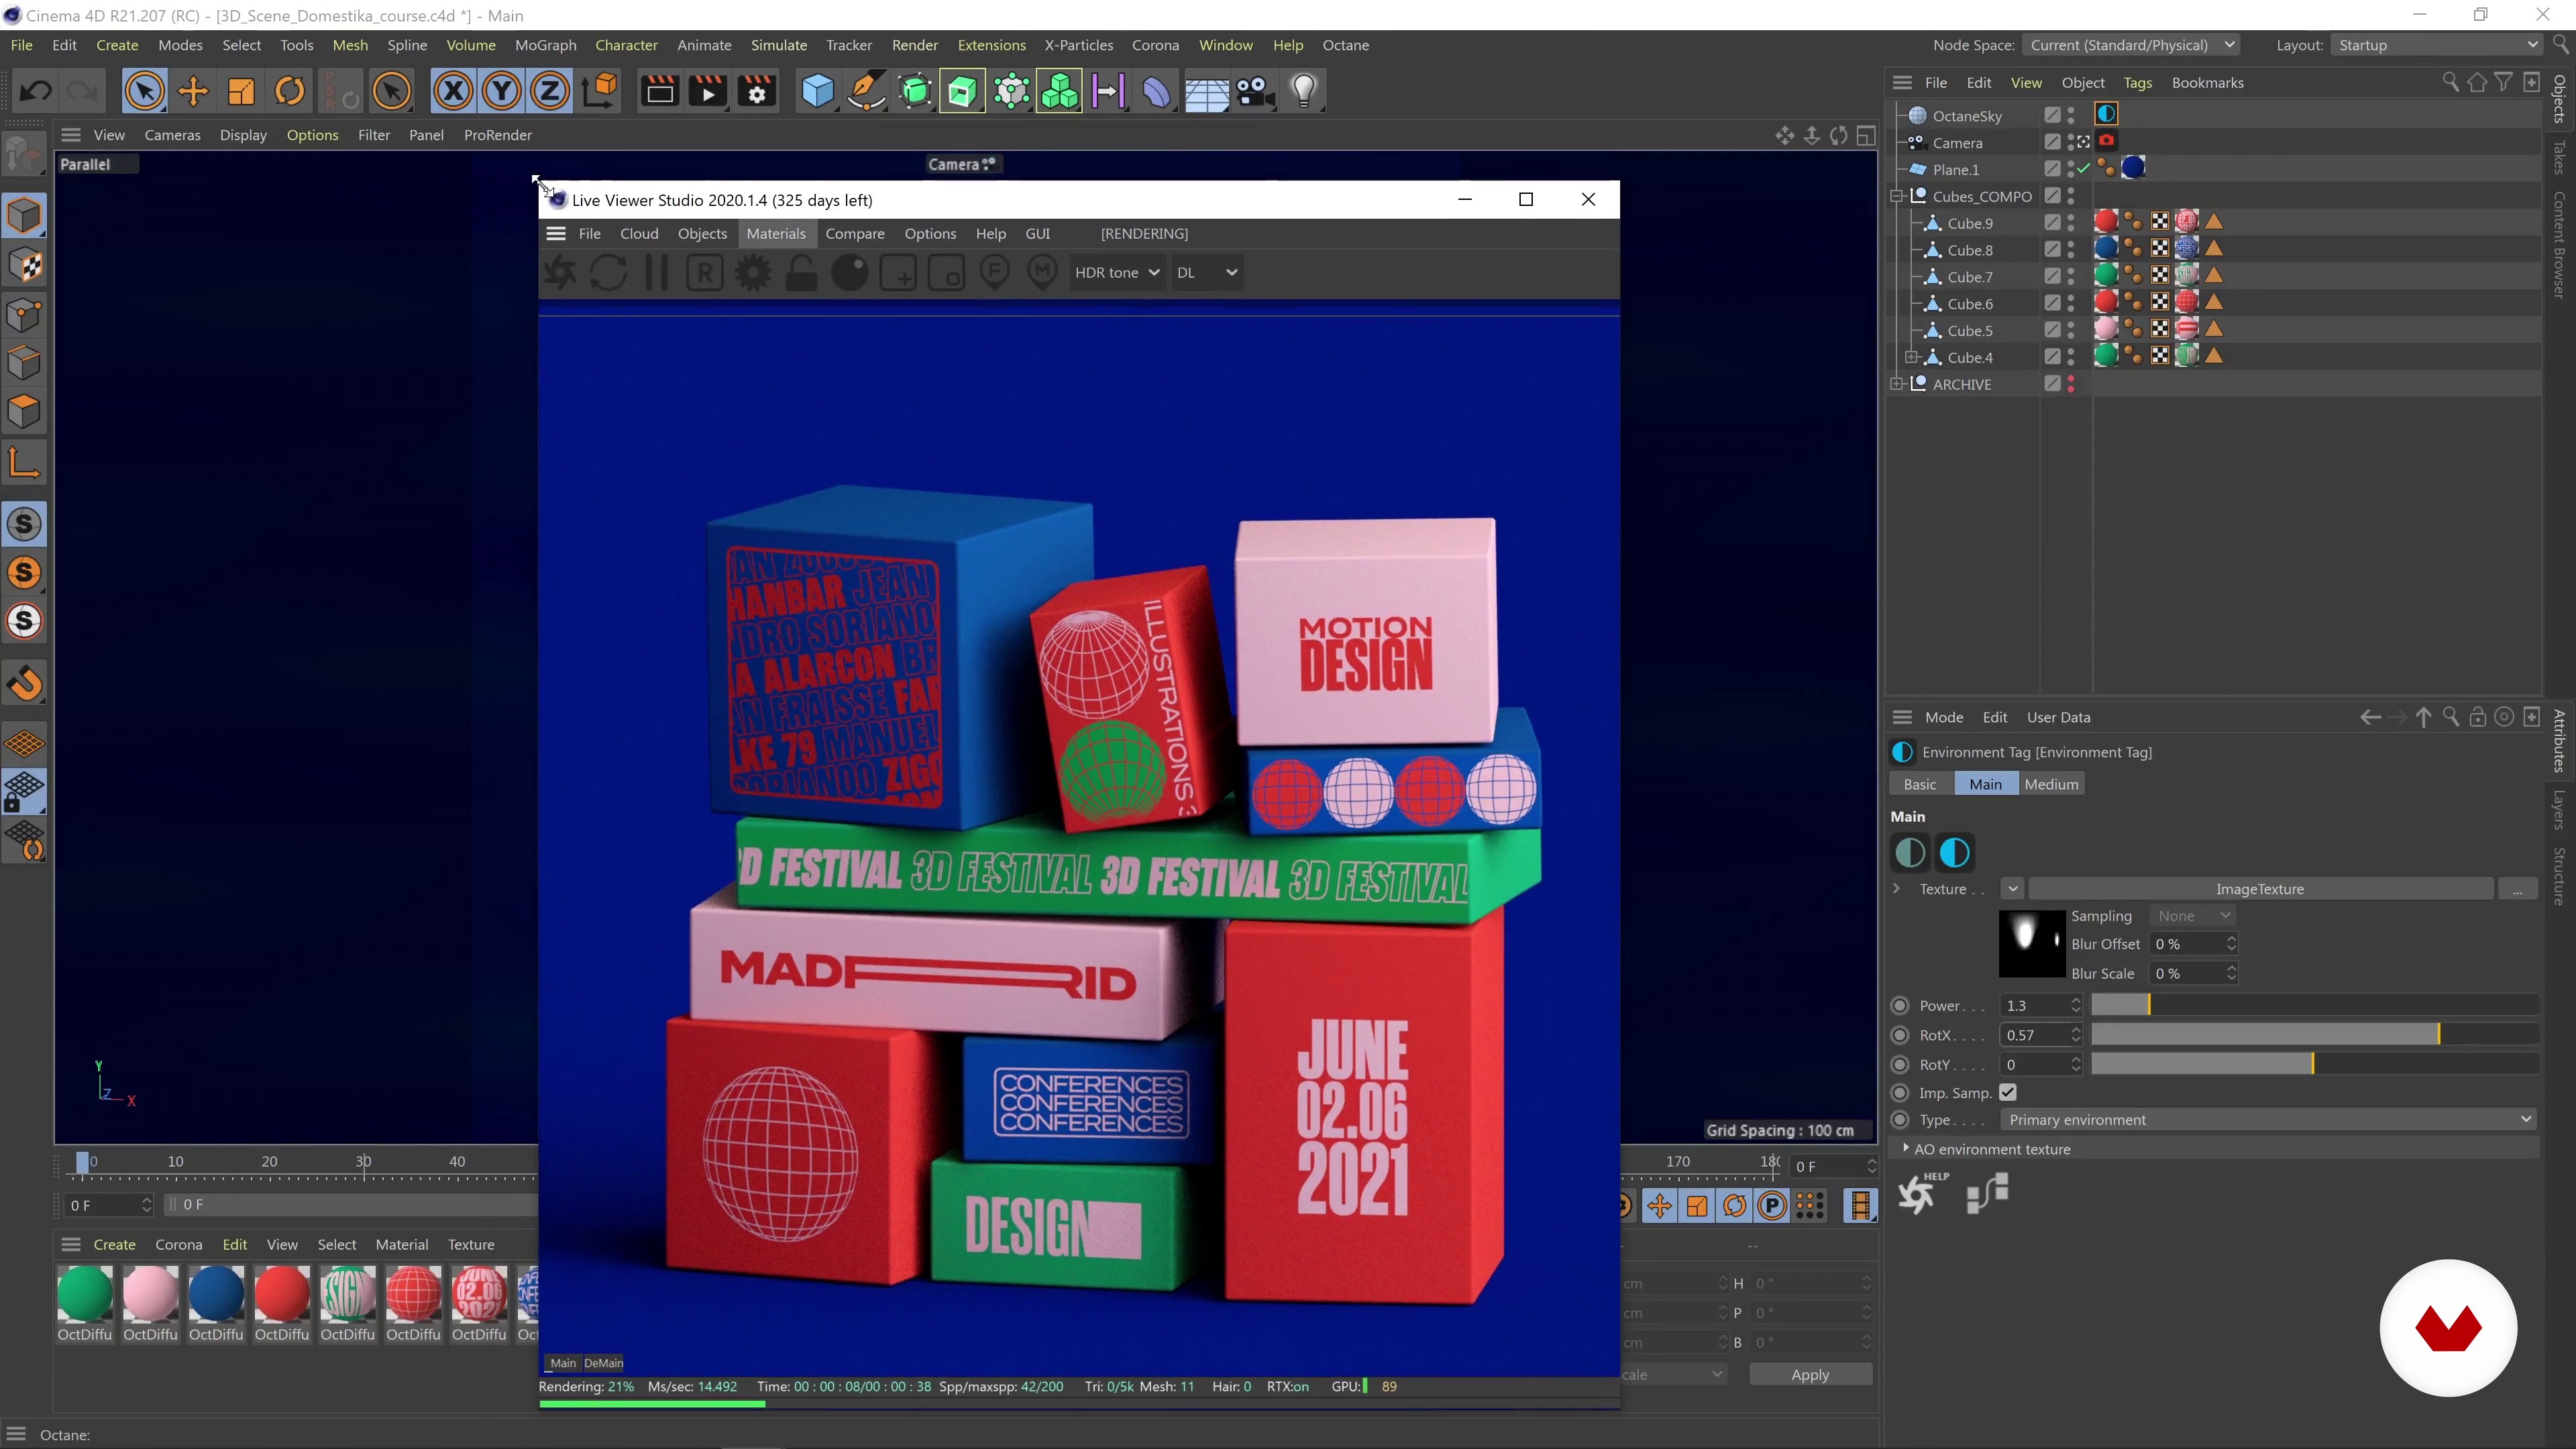Add a Cube primitive object
The width and height of the screenshot is (2576, 1449).
(x=818, y=92)
